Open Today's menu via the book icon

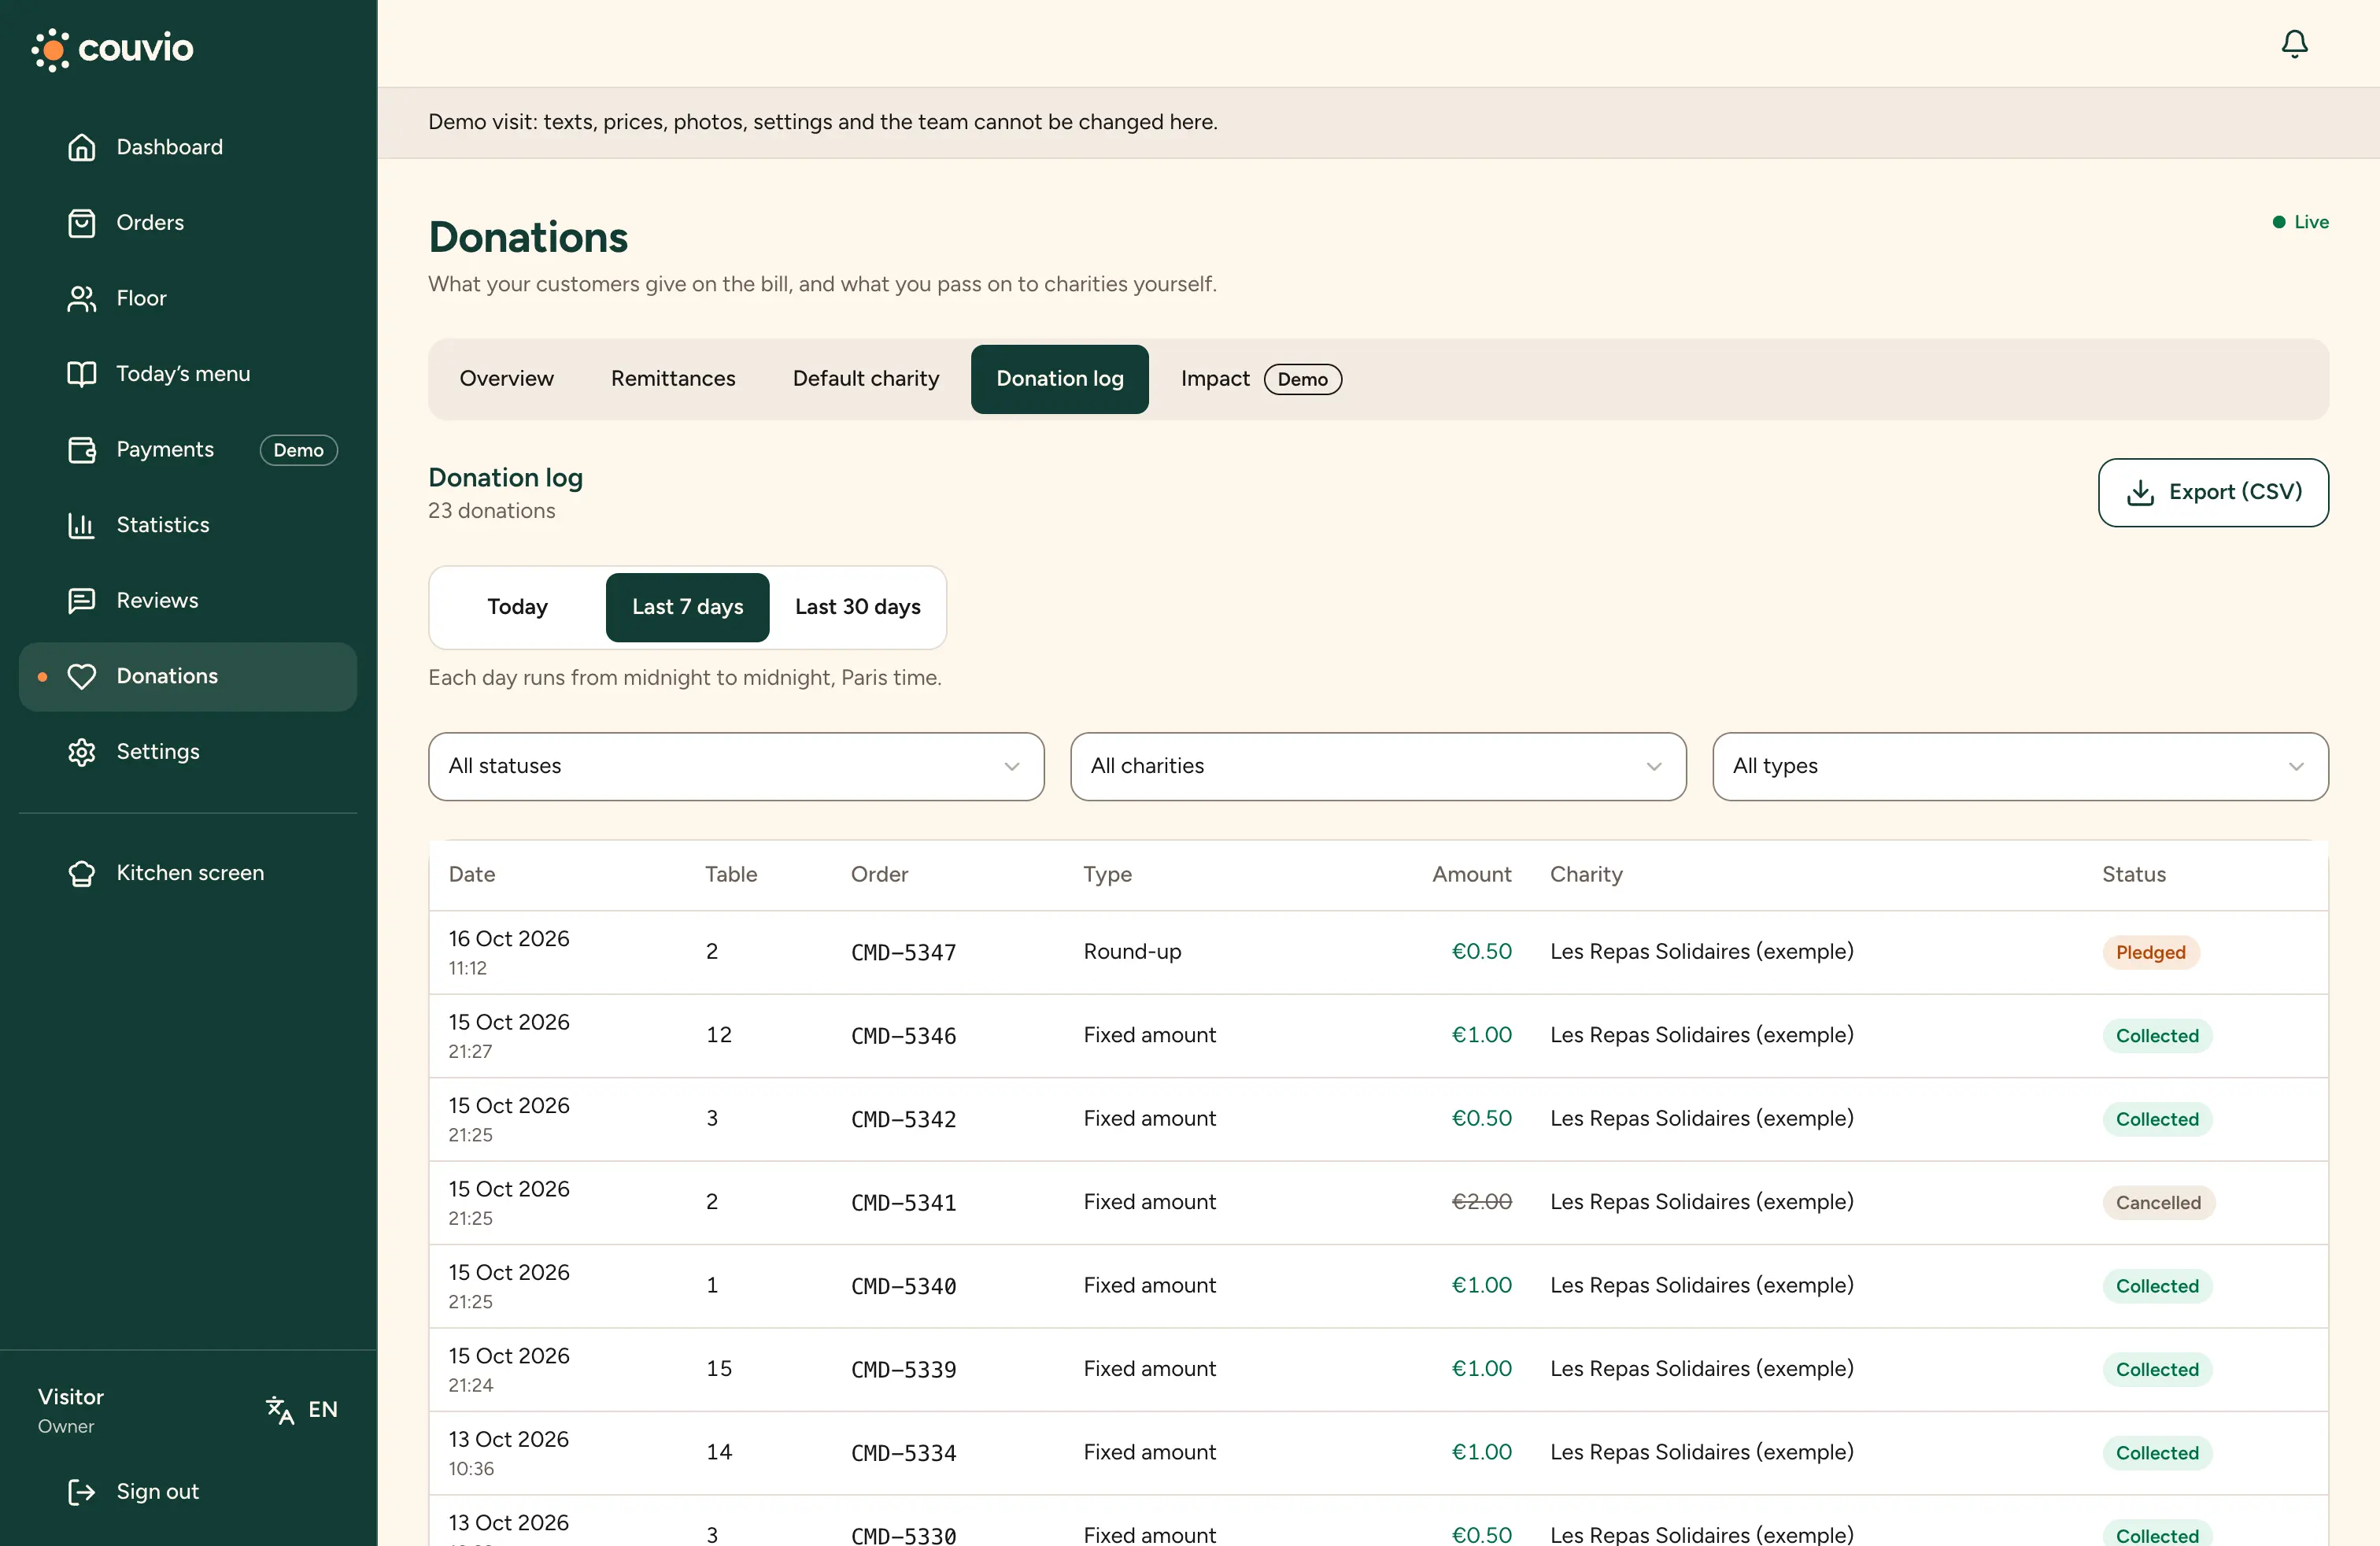[82, 374]
